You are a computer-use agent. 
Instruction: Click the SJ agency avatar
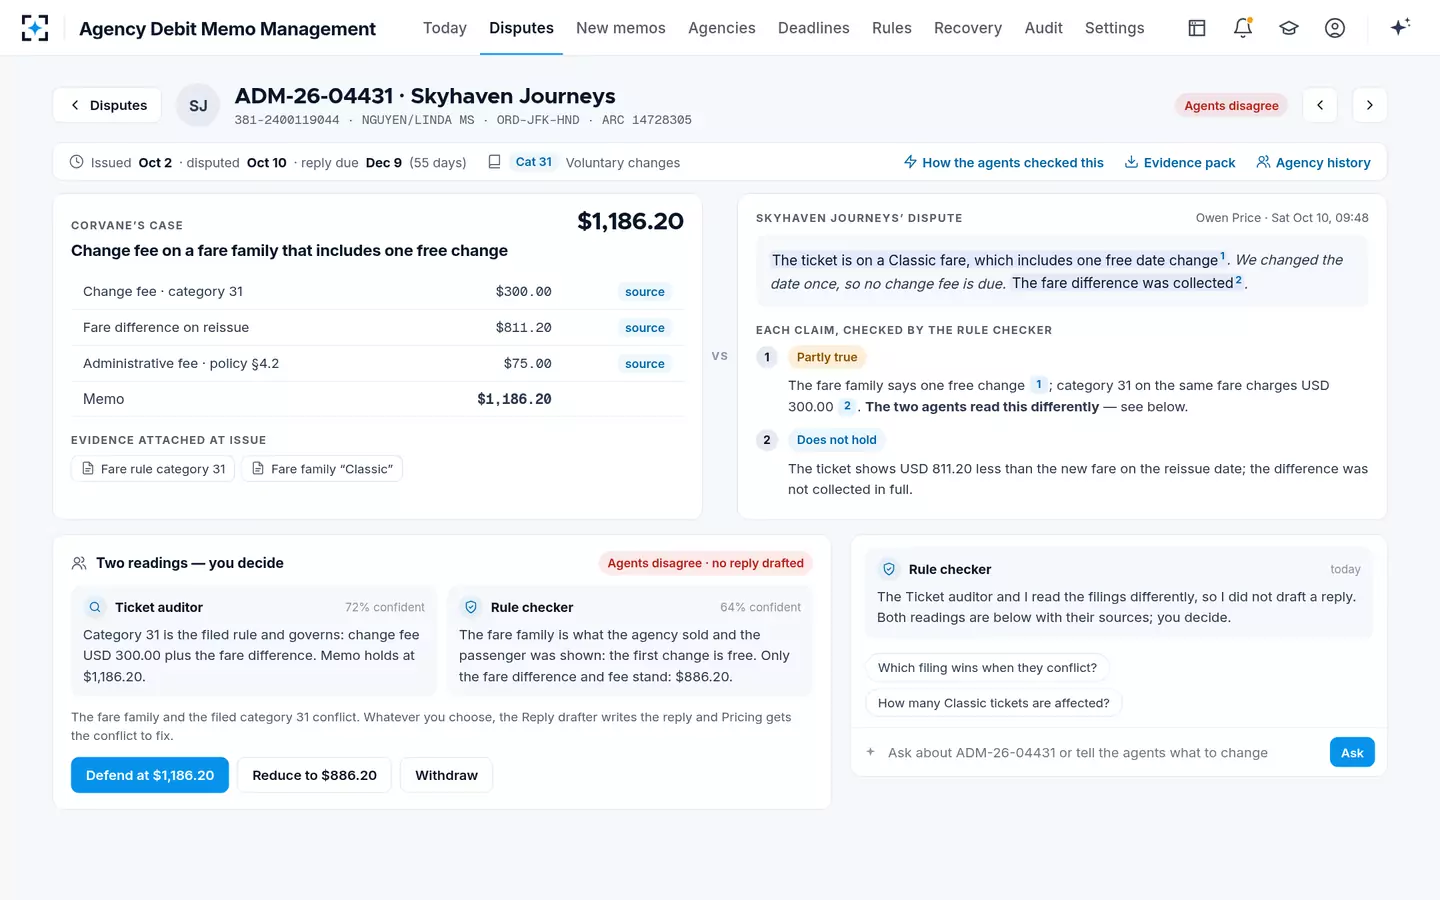(x=198, y=105)
